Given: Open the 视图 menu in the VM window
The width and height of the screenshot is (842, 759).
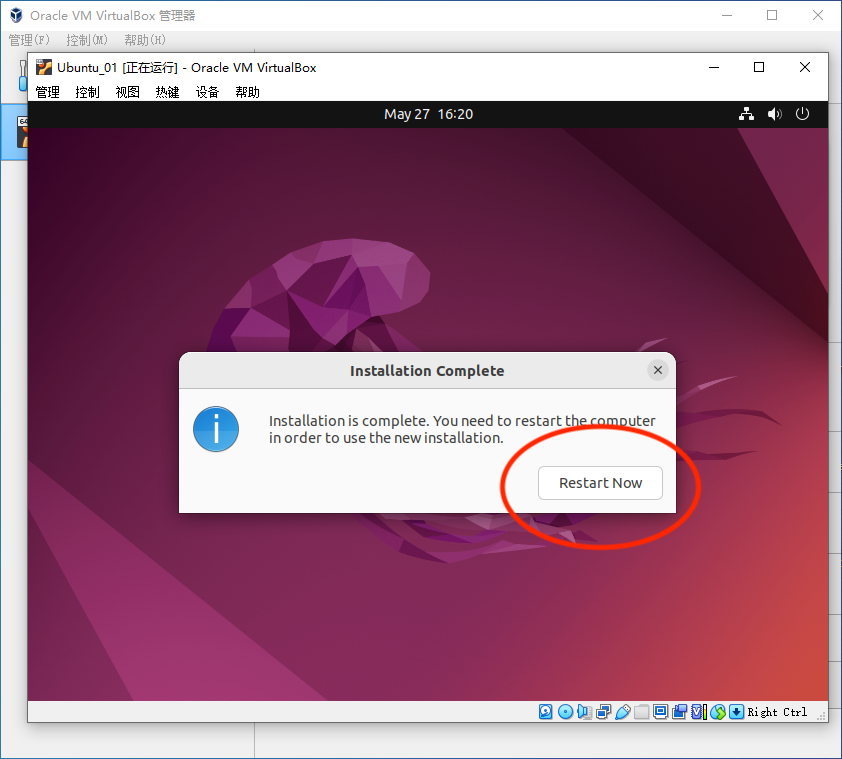Looking at the screenshot, I should pos(127,92).
